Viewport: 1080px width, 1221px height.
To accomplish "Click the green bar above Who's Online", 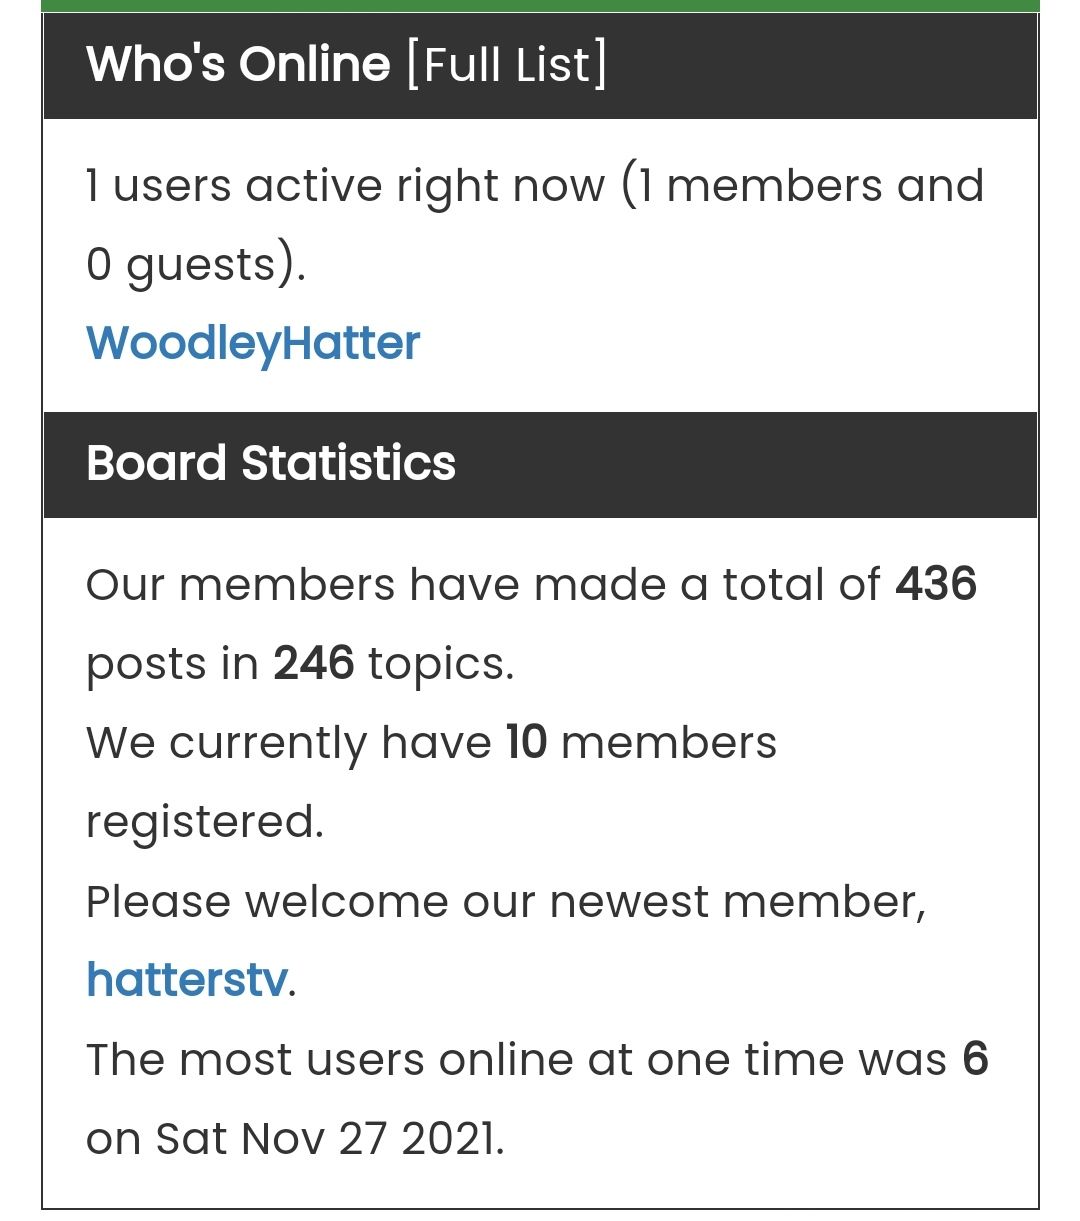I will click(x=540, y=6).
